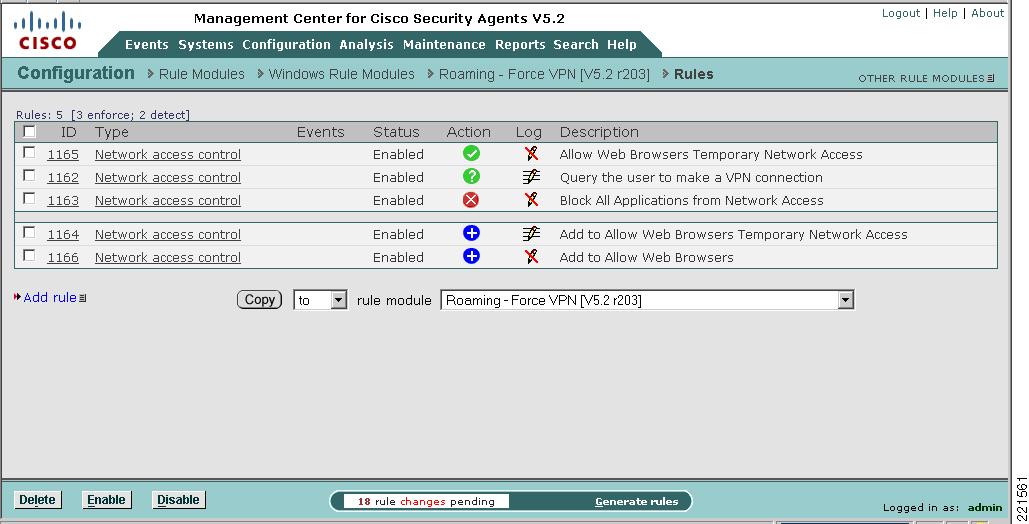Screen dimensions: 1029x524
Task: Click the no-log icon for rule 1165
Action: click(532, 154)
